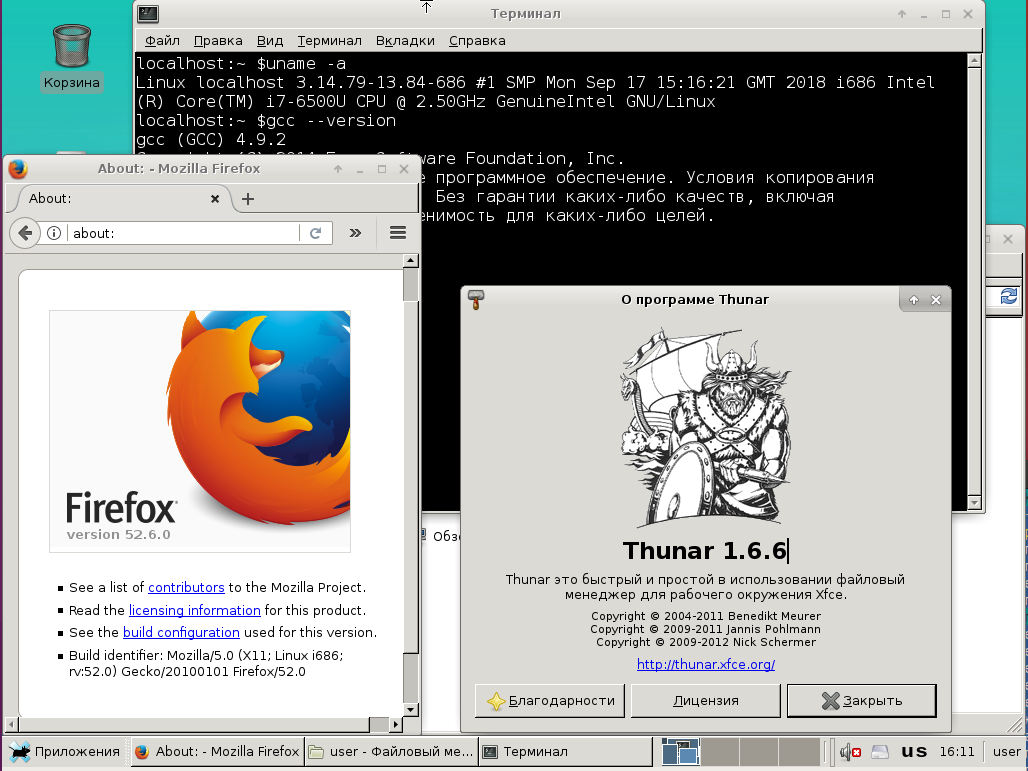This screenshot has height=771, width=1028.
Task: Open the Приложения applications menu
Action: 65,751
